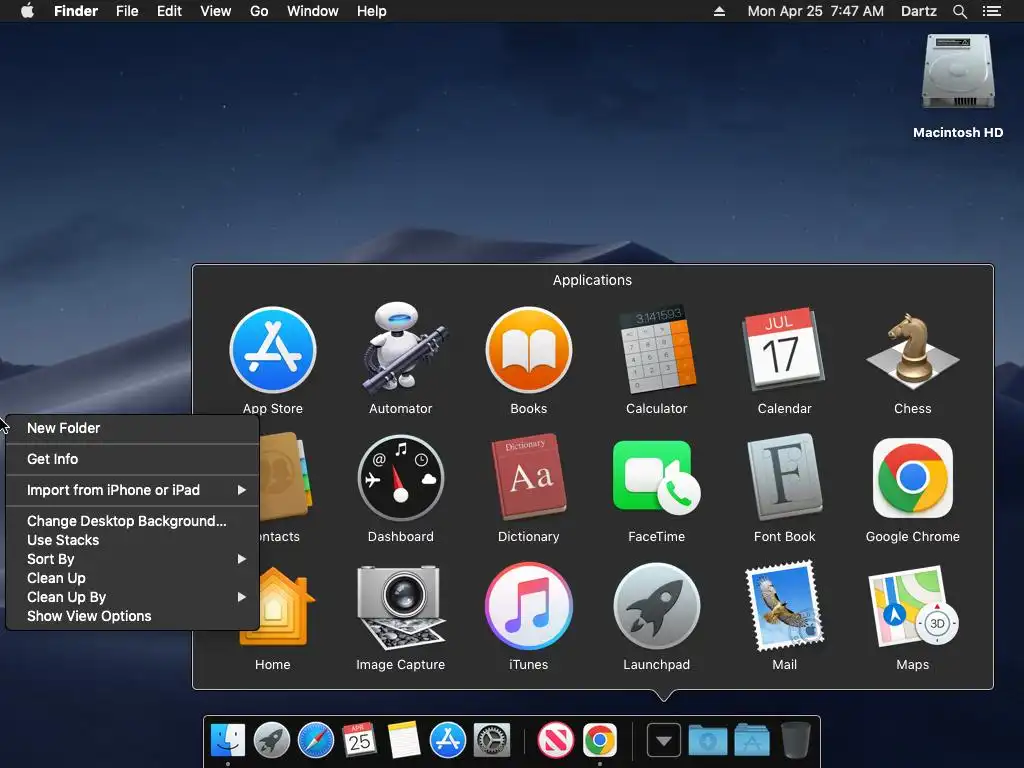The width and height of the screenshot is (1024, 768).
Task: Open the Go menu
Action: (x=259, y=11)
